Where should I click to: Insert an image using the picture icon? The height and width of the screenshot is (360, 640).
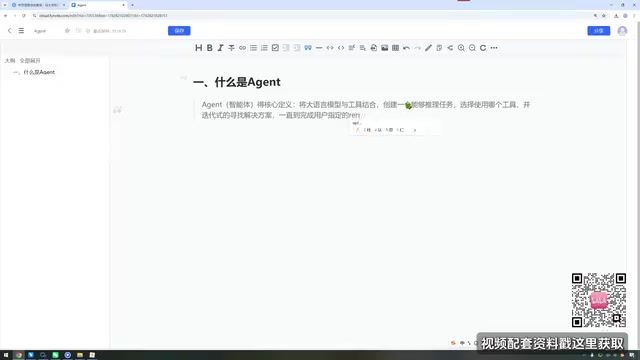click(x=384, y=48)
